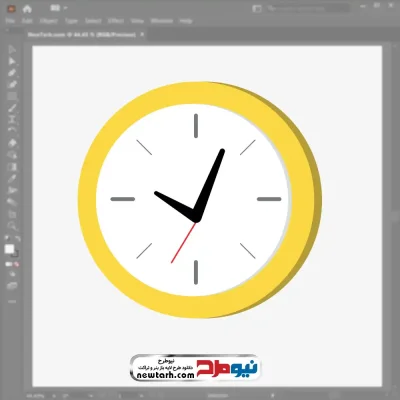Open the Effect menu

click(116, 21)
